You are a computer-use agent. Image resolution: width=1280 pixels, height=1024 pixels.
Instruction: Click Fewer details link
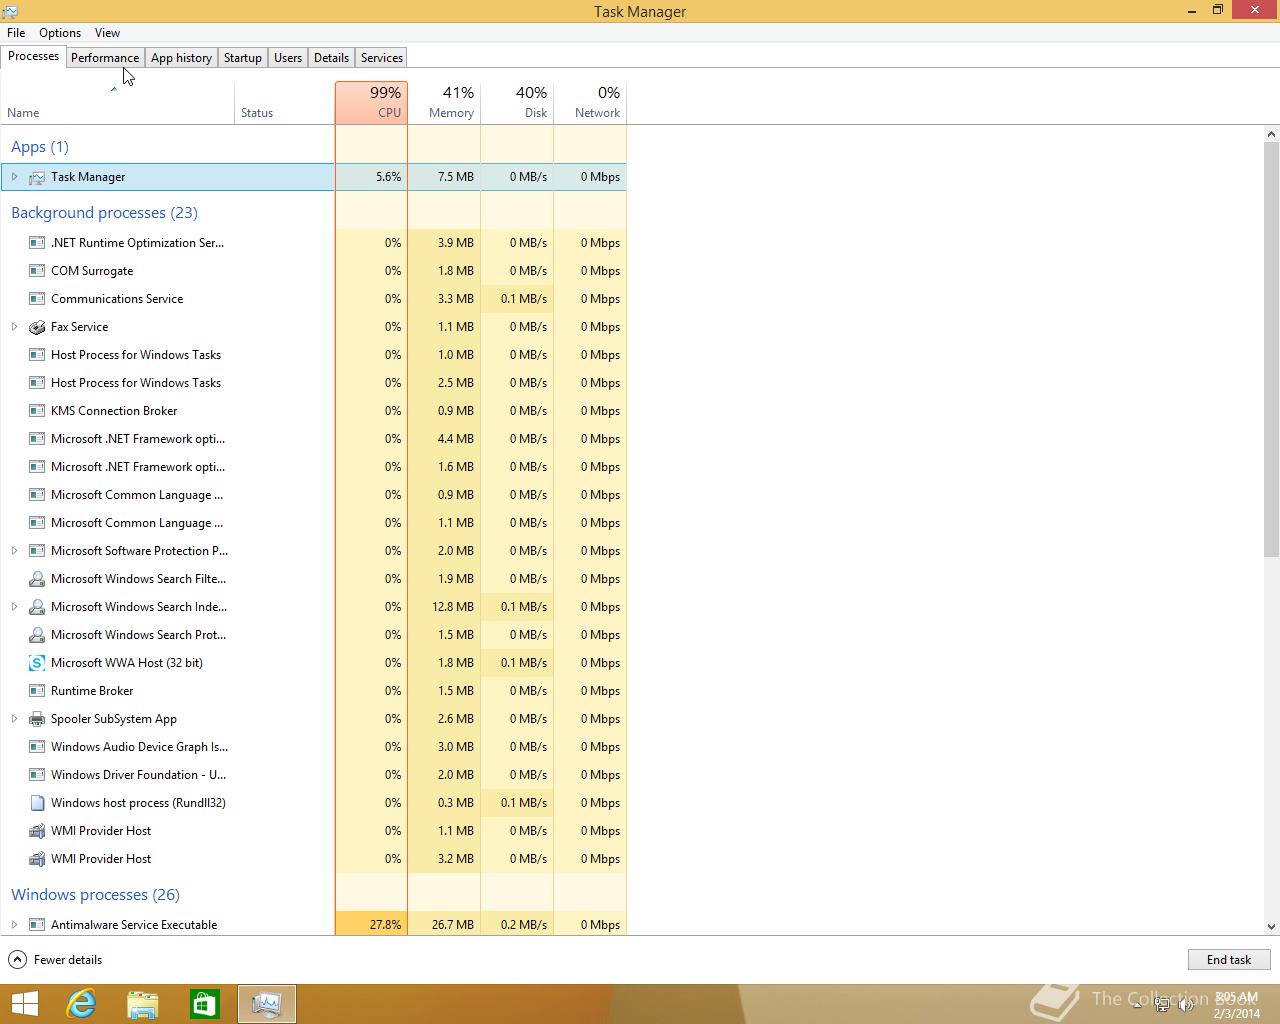tap(68, 960)
